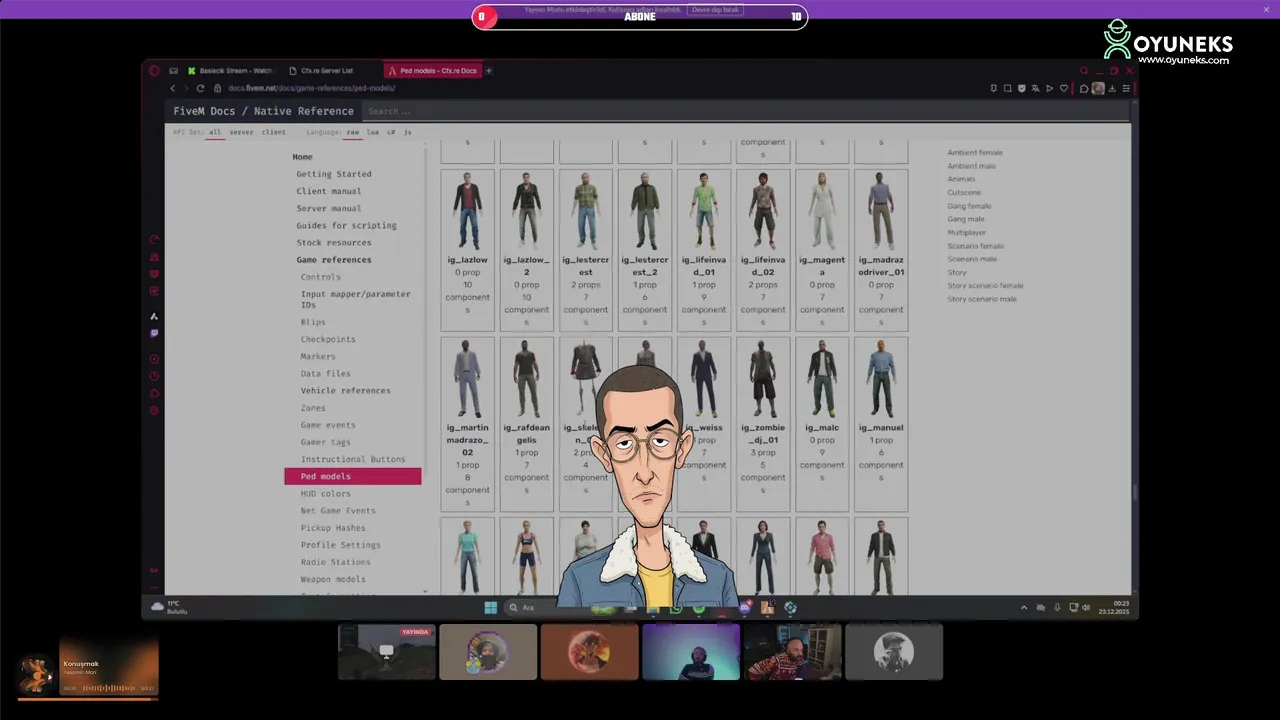Jump to Animals category
Image resolution: width=1280 pixels, height=720 pixels.
961,179
